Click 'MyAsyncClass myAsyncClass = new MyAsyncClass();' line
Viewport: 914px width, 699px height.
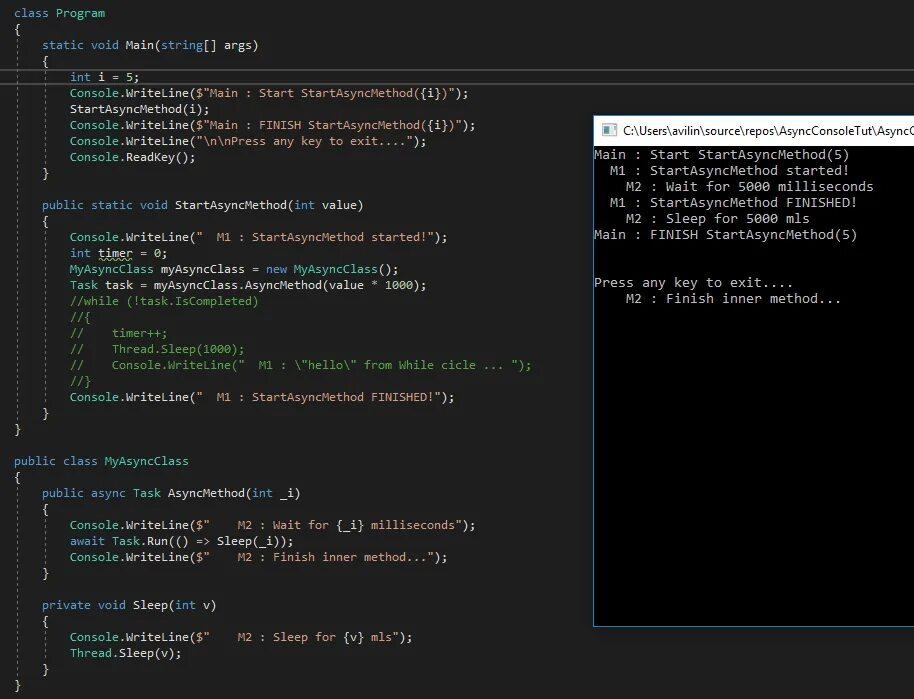(x=234, y=269)
